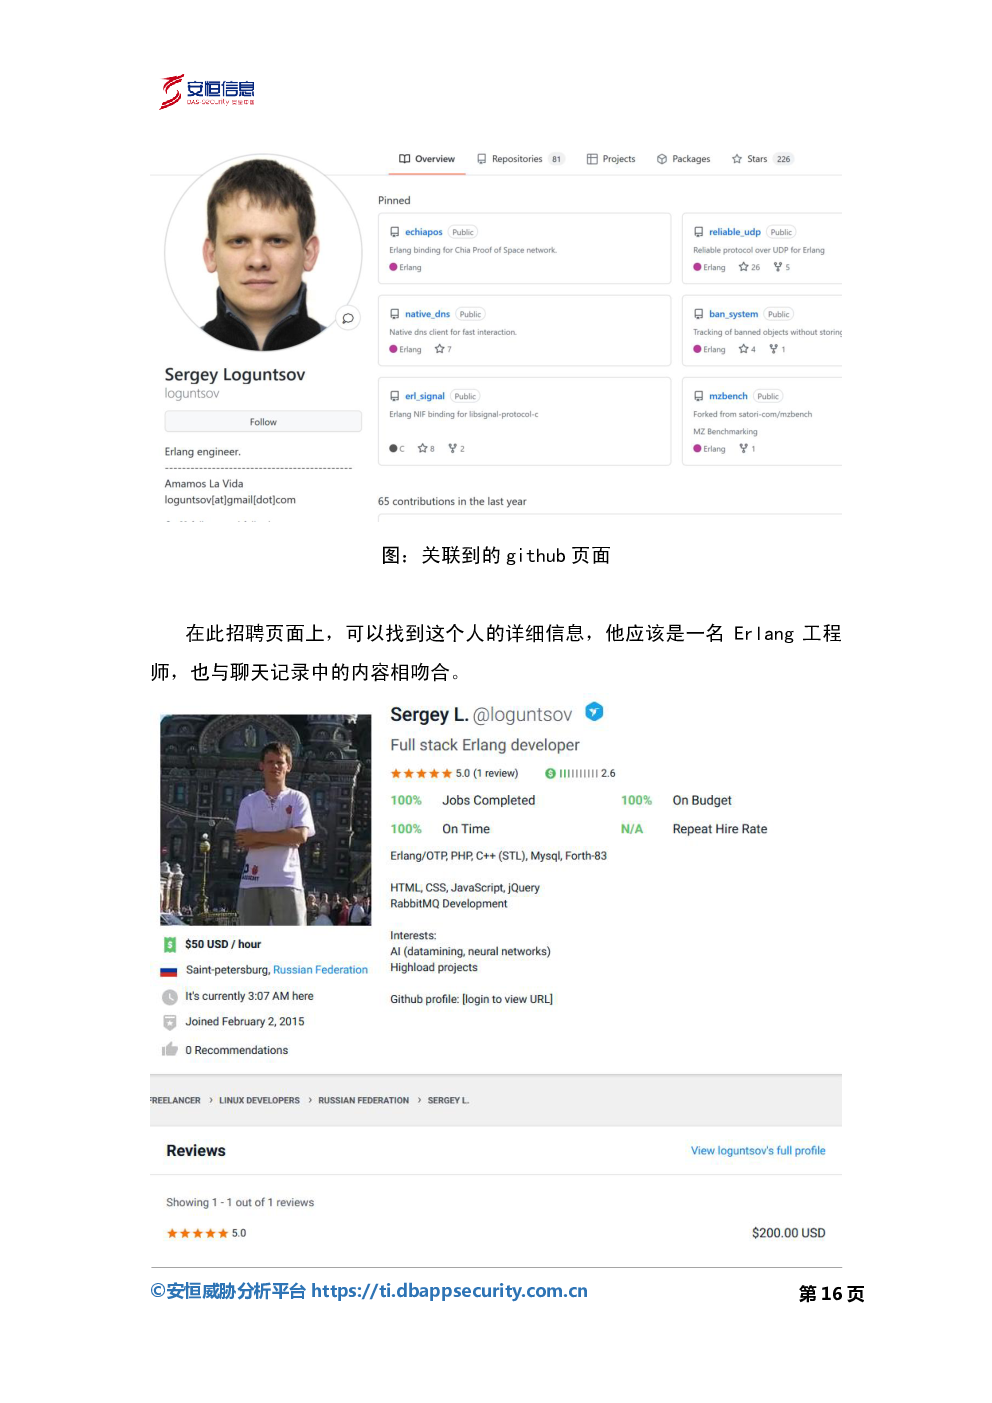Click the LINUX DEVELOPERS breadcrumb
Viewport: 992px width, 1403px height.
[259, 1100]
